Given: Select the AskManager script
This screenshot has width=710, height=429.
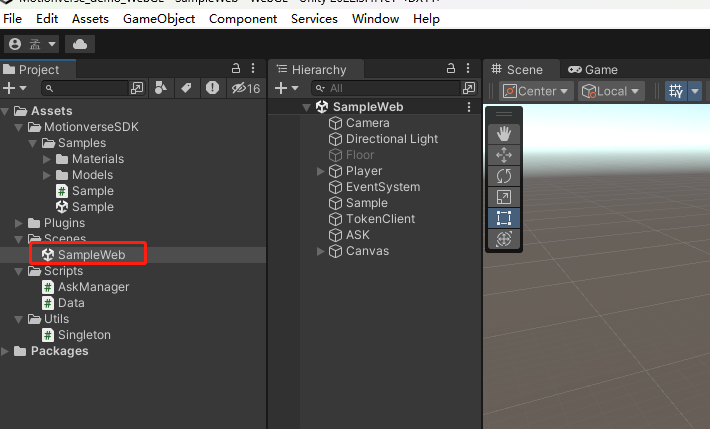Looking at the screenshot, I should (86, 287).
